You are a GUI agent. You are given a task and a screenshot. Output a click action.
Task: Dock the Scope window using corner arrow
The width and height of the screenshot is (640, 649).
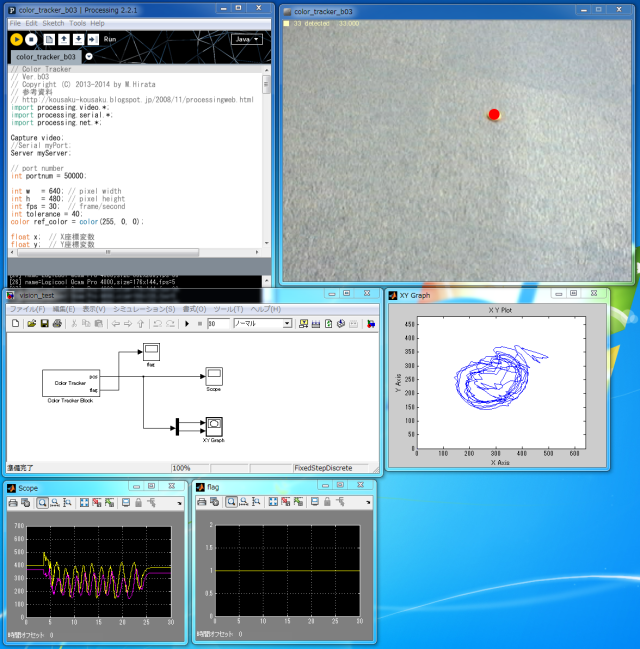(x=180, y=503)
